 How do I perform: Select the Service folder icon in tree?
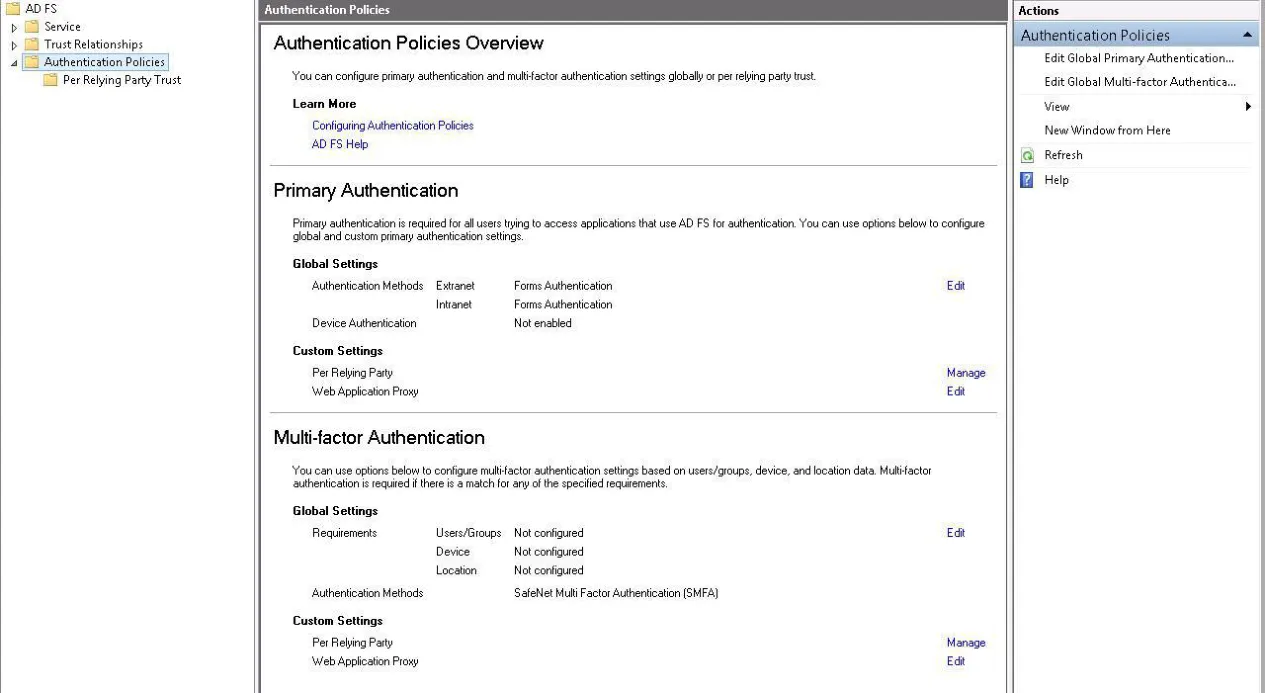pyautogui.click(x=32, y=27)
